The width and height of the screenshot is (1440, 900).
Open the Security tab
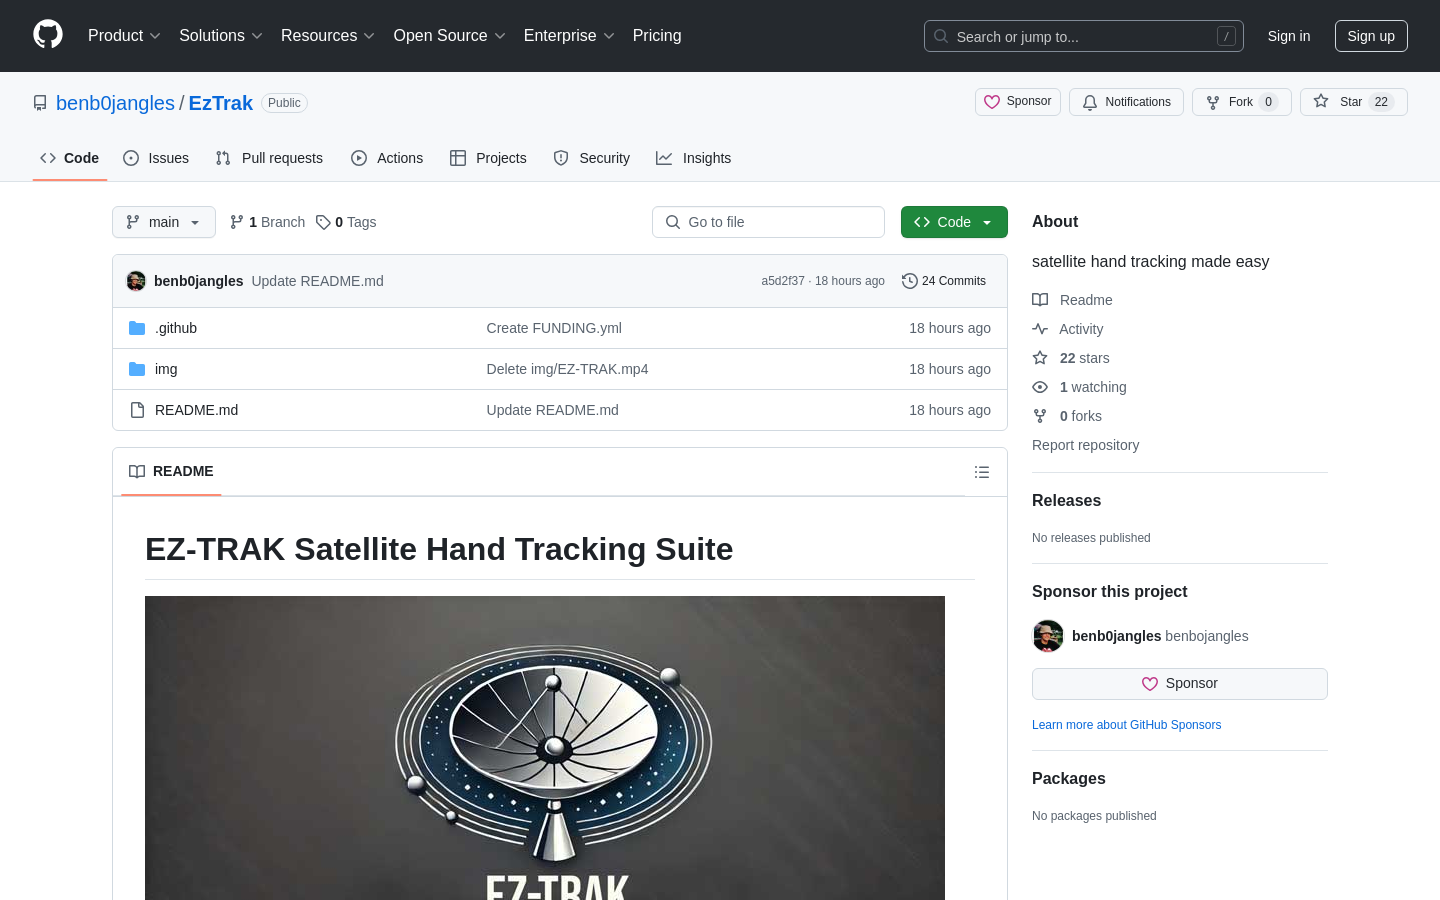pos(592,158)
